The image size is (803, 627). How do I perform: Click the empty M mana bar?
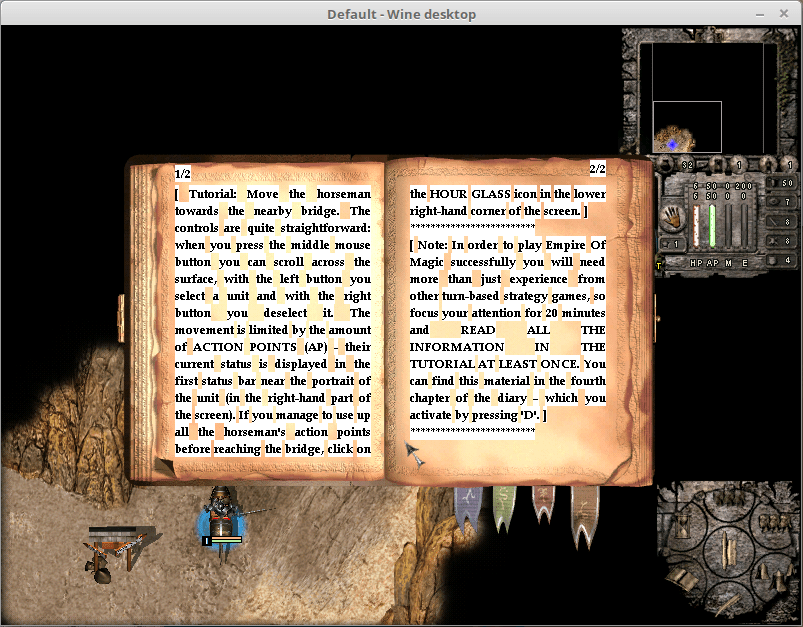729,226
